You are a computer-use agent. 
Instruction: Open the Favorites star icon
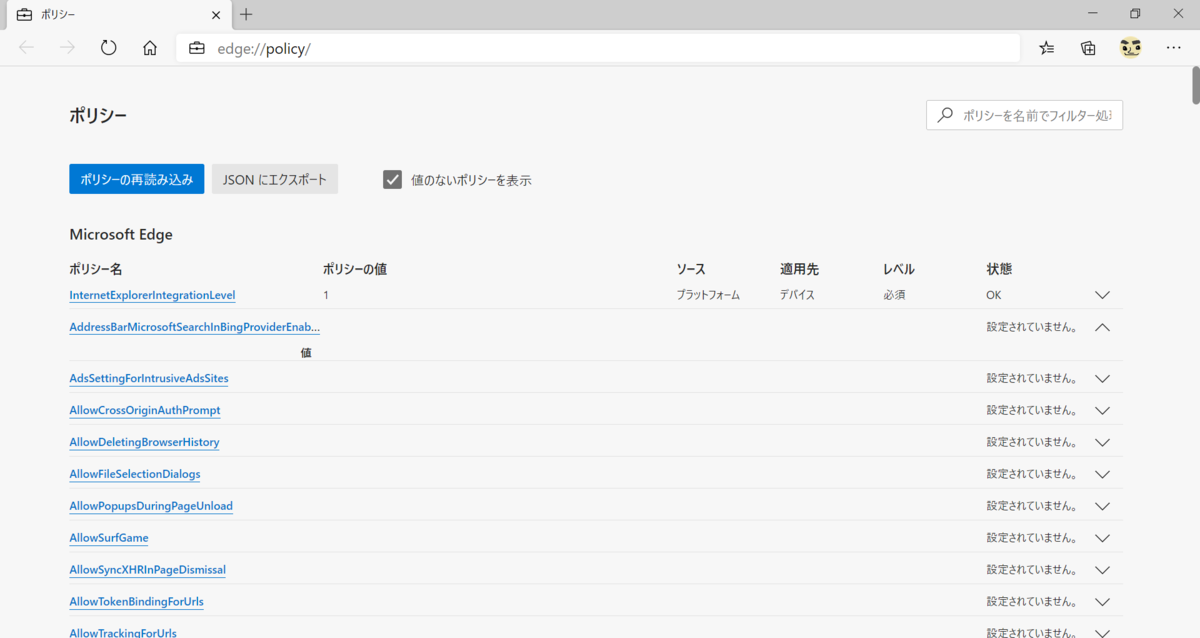(x=1047, y=48)
